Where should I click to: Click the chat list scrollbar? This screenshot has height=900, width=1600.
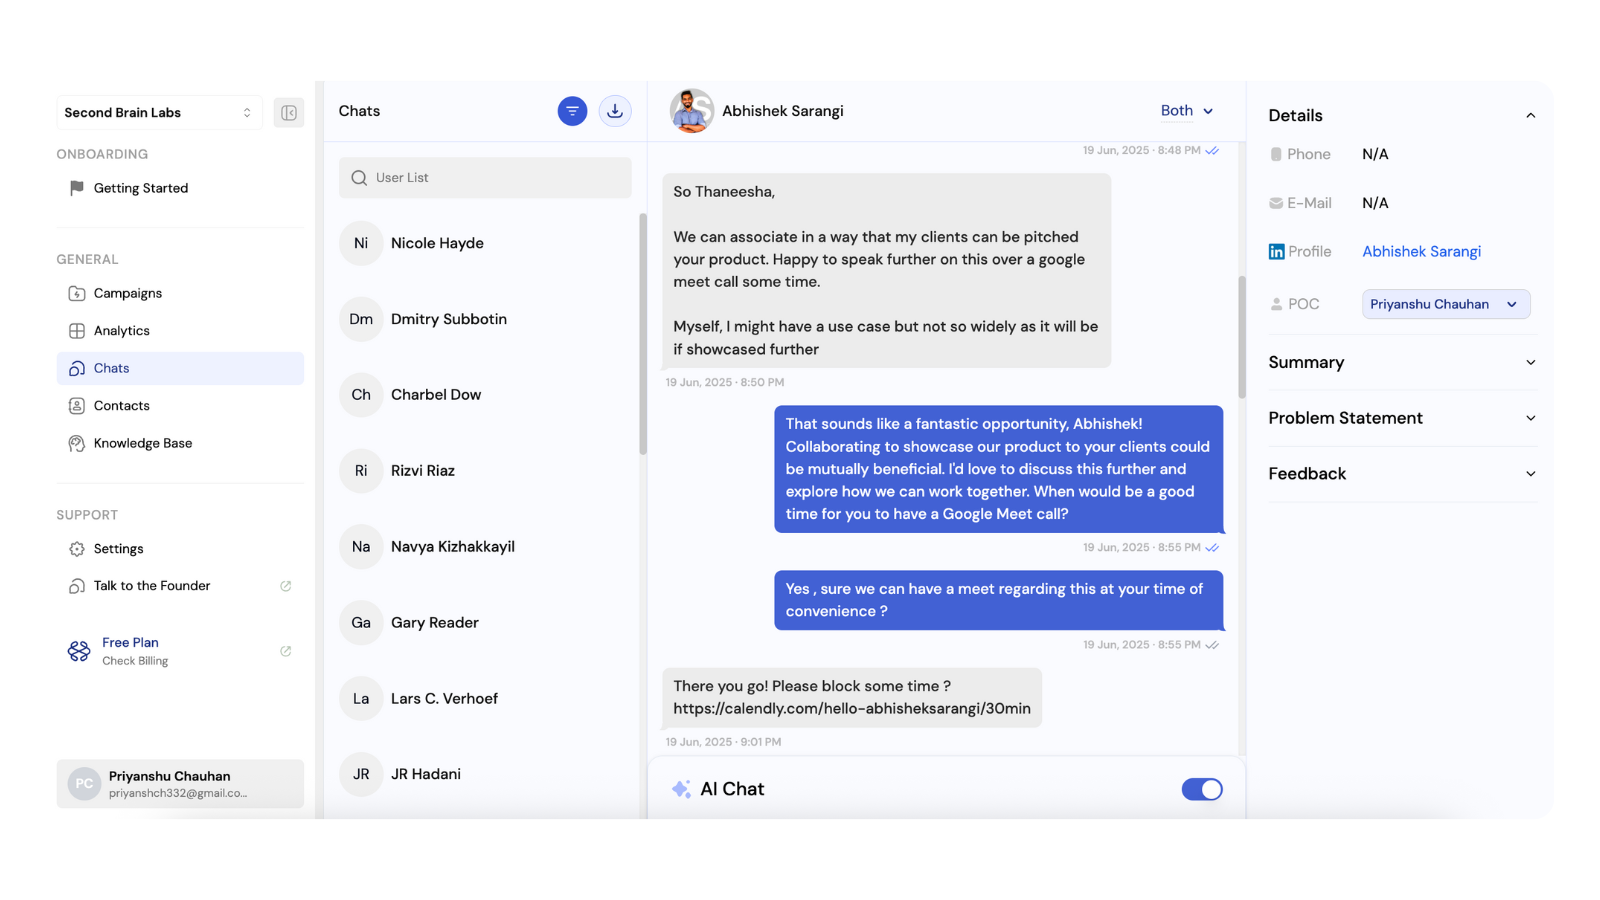click(643, 333)
